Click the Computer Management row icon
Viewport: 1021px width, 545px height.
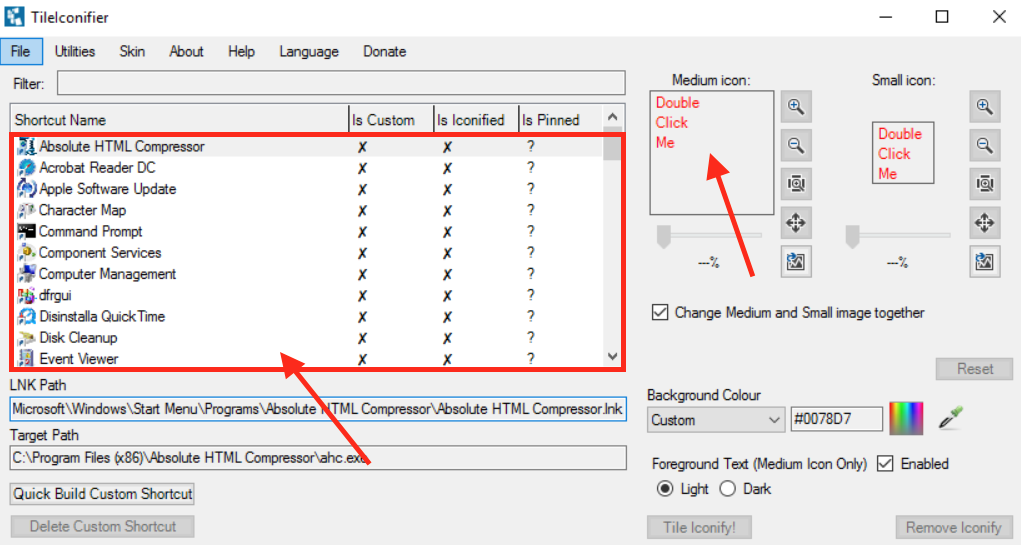point(26,274)
